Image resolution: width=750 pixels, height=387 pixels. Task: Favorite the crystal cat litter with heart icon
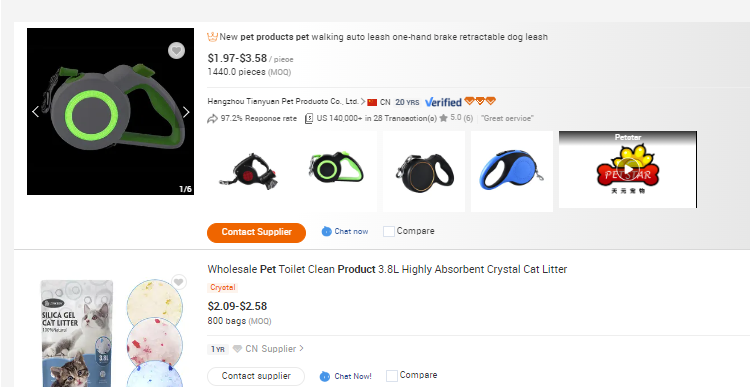[178, 282]
